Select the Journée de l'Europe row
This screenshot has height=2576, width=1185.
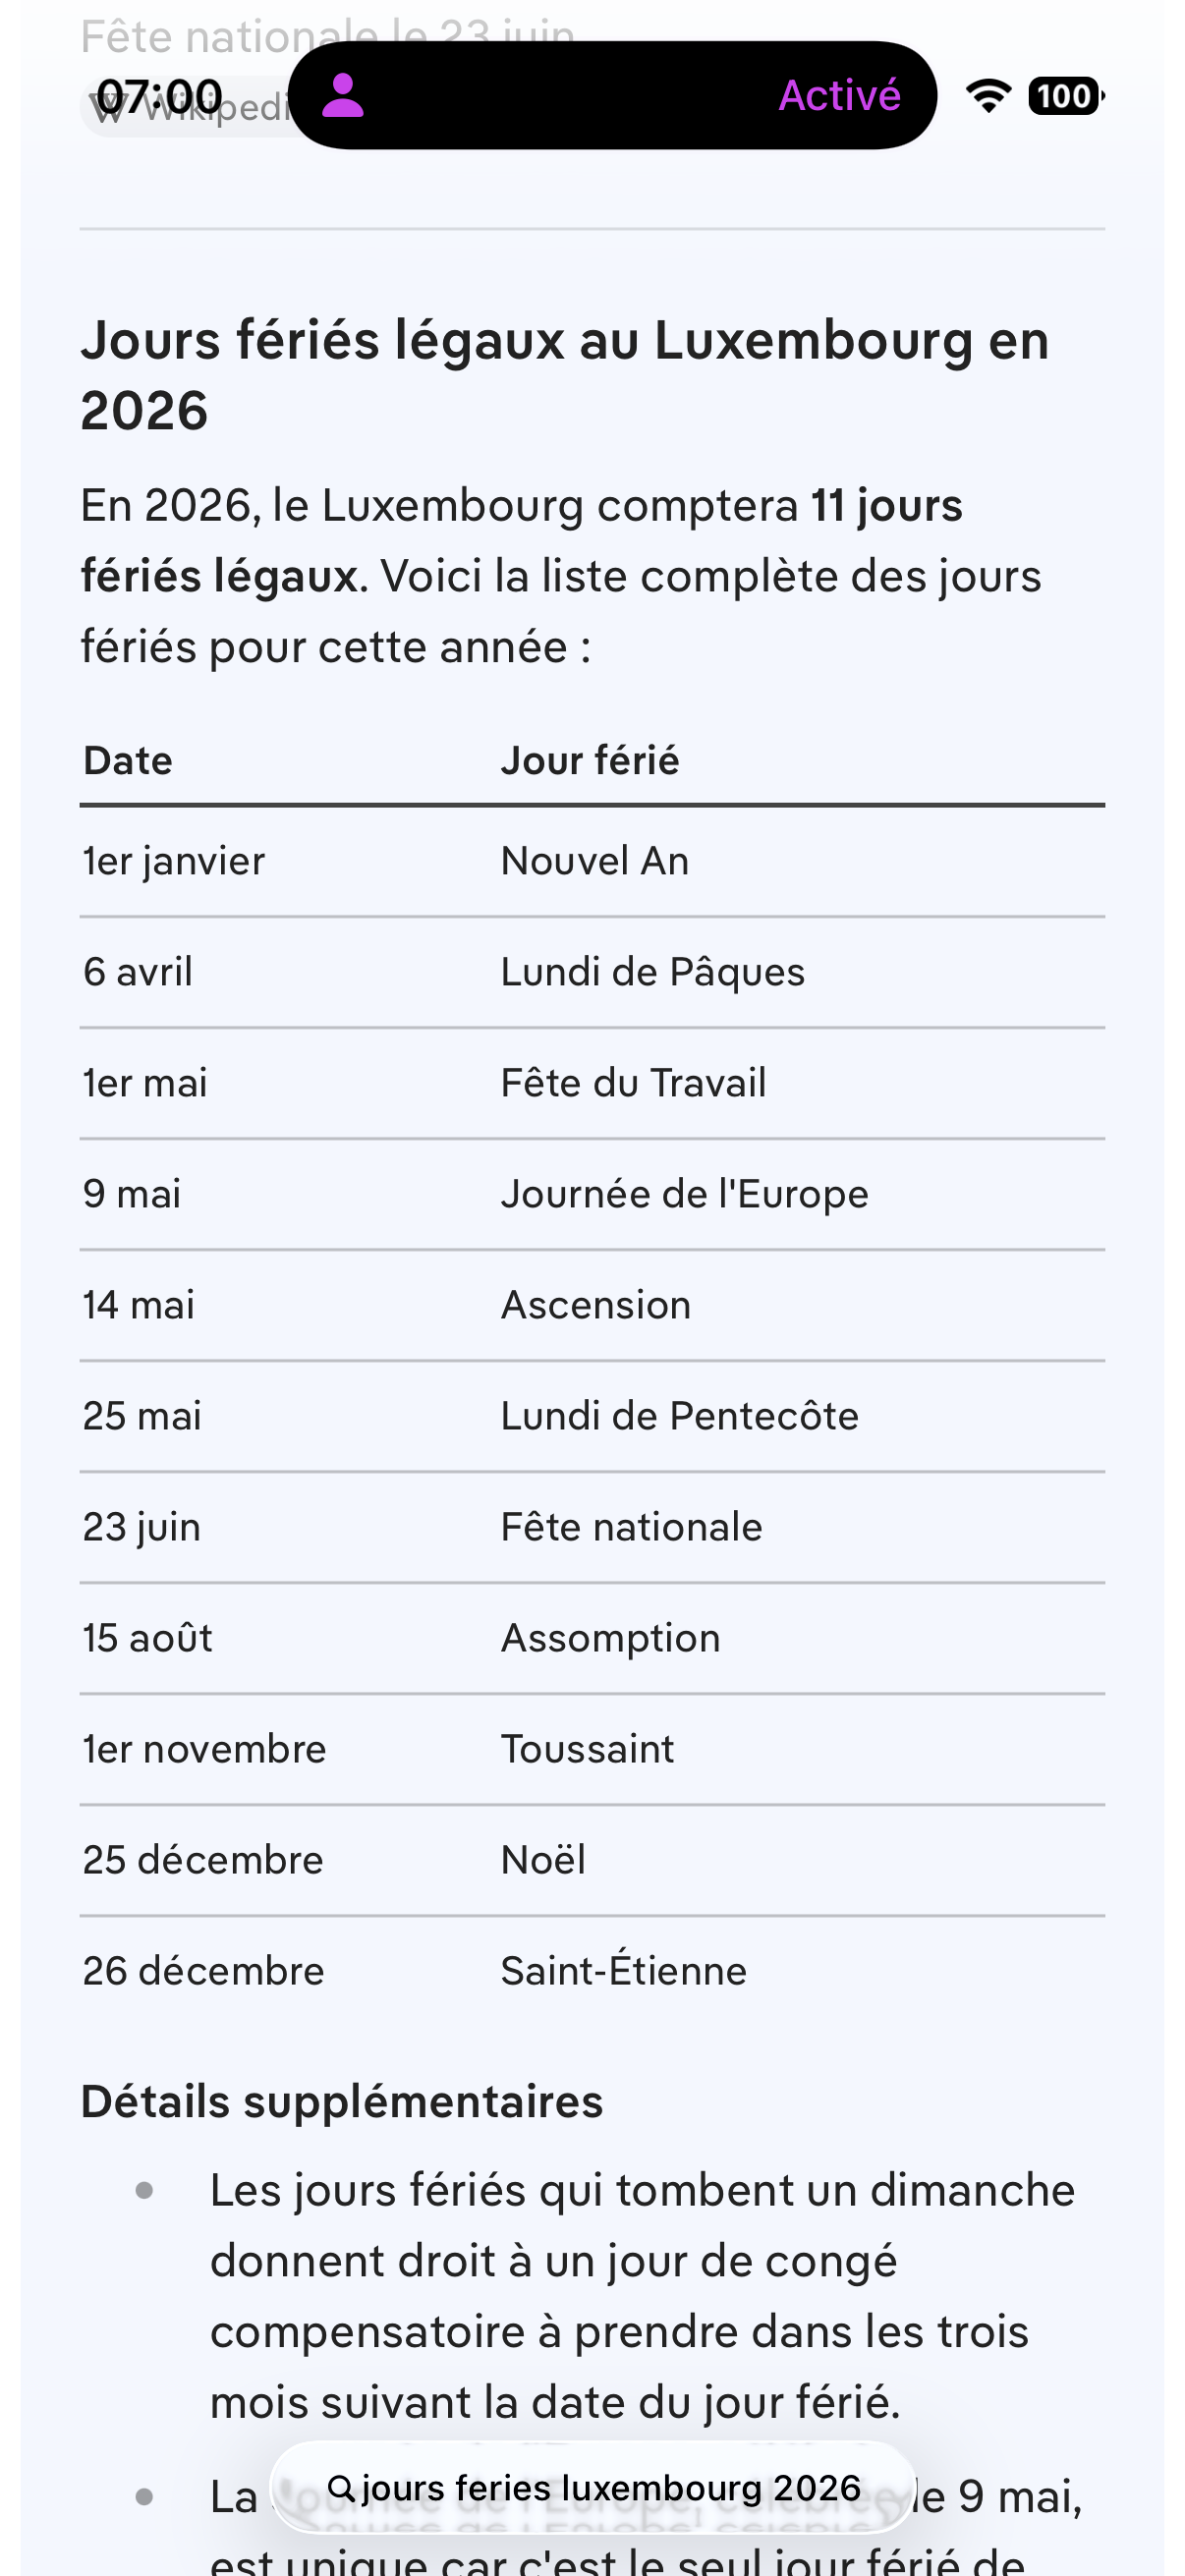[x=592, y=1194]
